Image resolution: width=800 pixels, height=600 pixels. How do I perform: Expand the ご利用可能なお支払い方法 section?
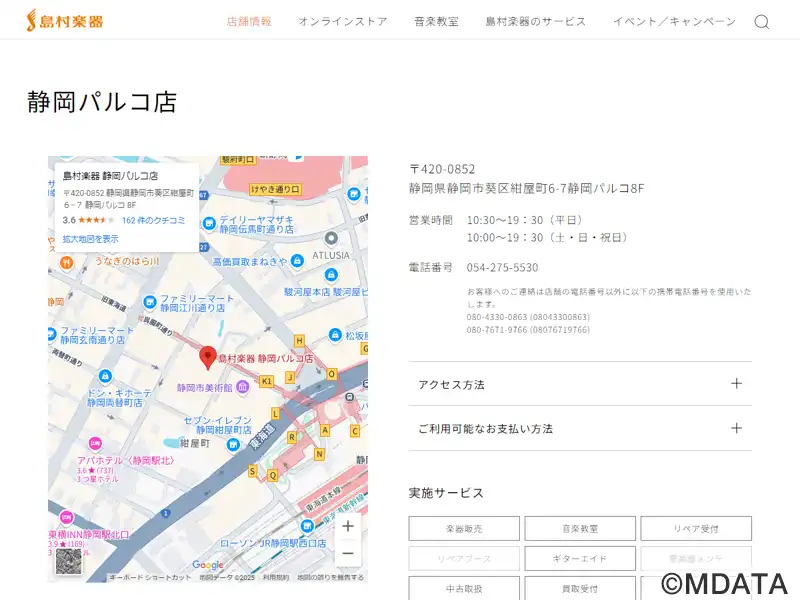(x=580, y=429)
